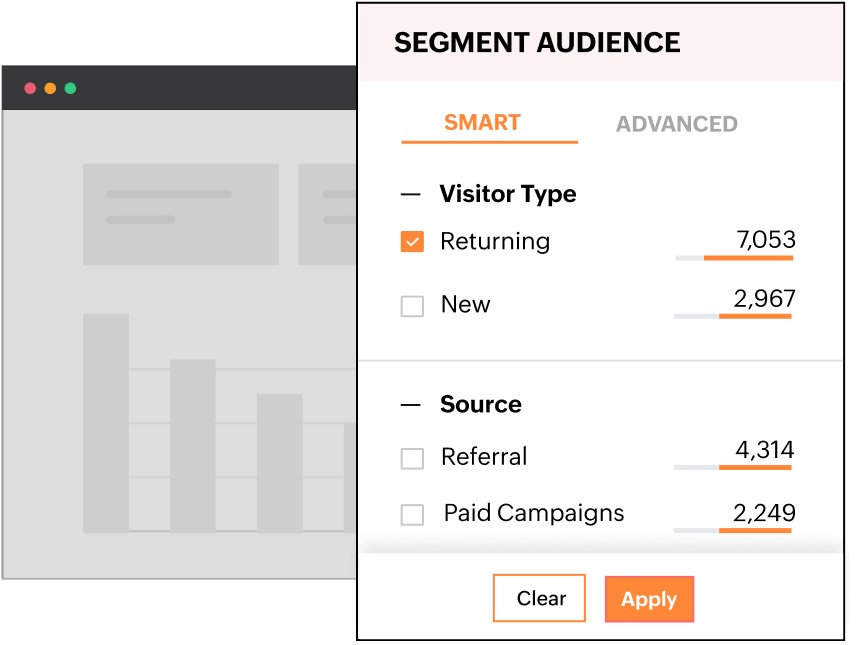Check the New visitor checkbox

click(x=412, y=306)
